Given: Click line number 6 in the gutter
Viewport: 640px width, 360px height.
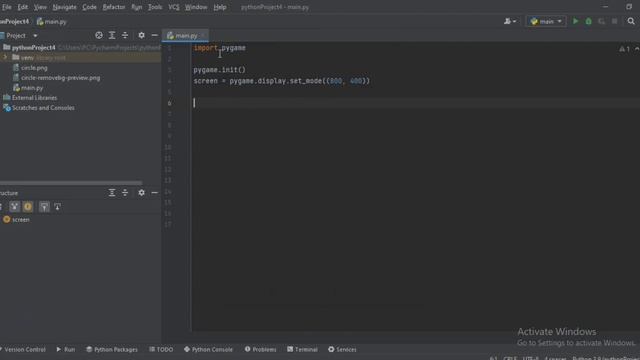Looking at the screenshot, I should [169, 103].
